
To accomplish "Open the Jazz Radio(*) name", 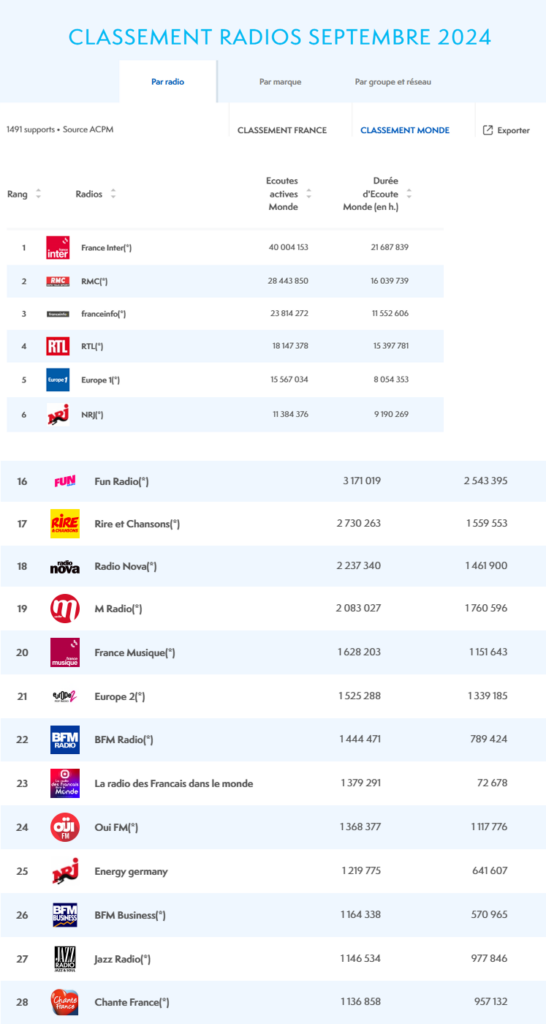I will click(x=123, y=959).
